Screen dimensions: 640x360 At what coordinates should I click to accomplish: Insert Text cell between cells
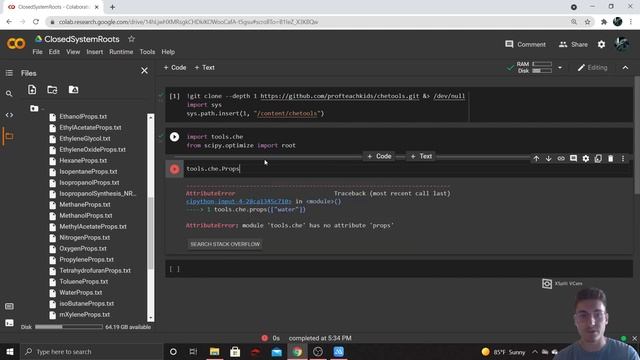point(421,156)
